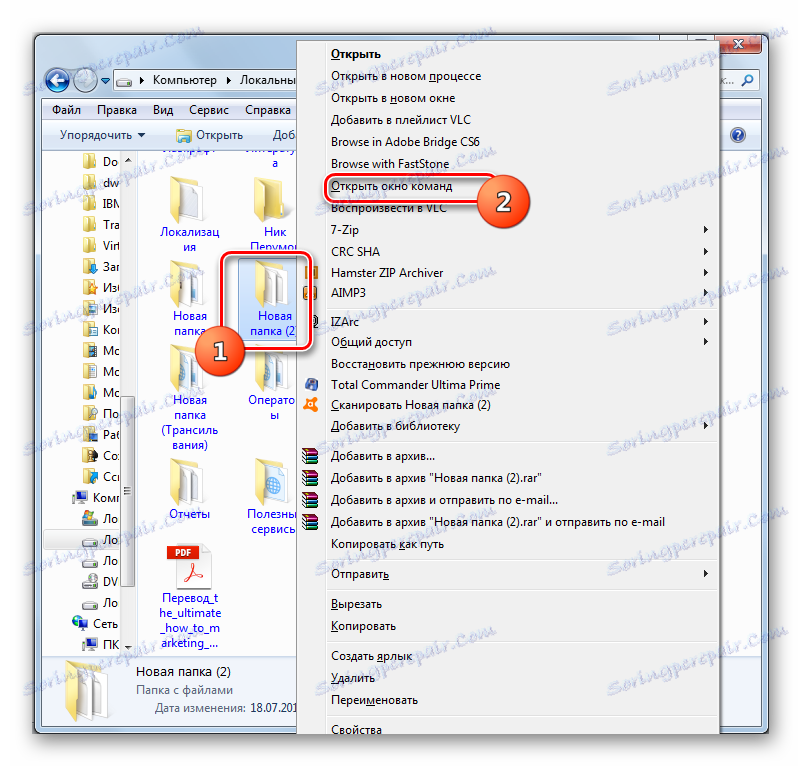Image resolution: width=801 pixels, height=766 pixels.
Task: Expand the 7-Zip submenu
Action: [x=705, y=229]
